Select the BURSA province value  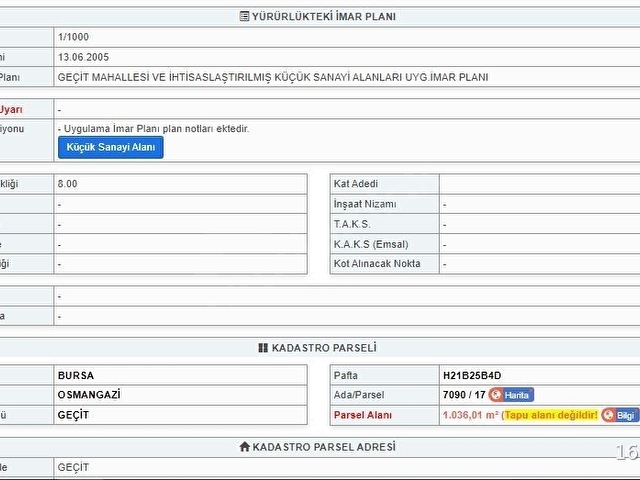76,376
